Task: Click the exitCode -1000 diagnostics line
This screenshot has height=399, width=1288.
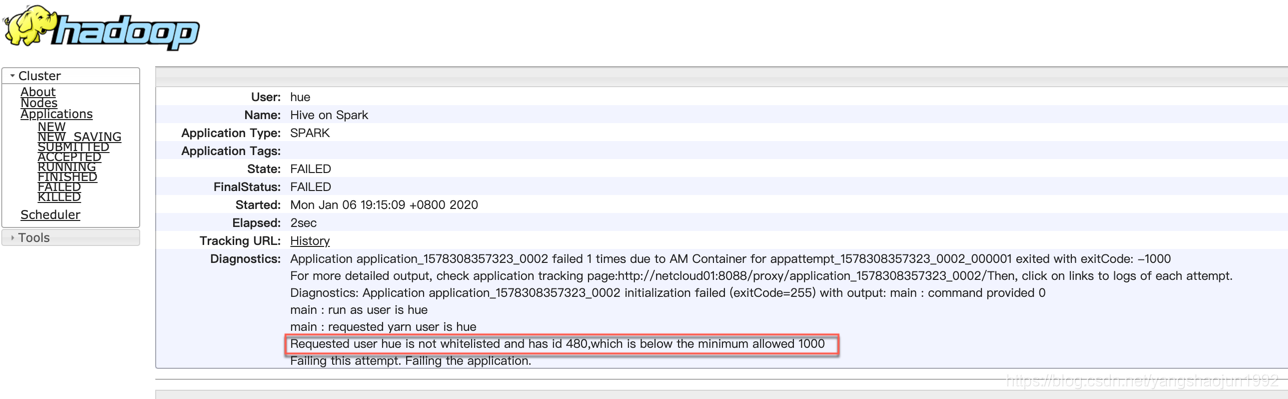Action: (x=730, y=259)
